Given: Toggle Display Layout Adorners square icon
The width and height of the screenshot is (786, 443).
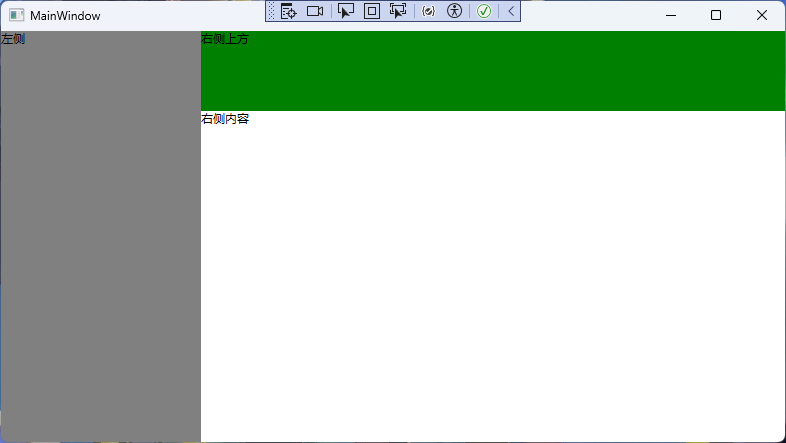Looking at the screenshot, I should click(372, 11).
